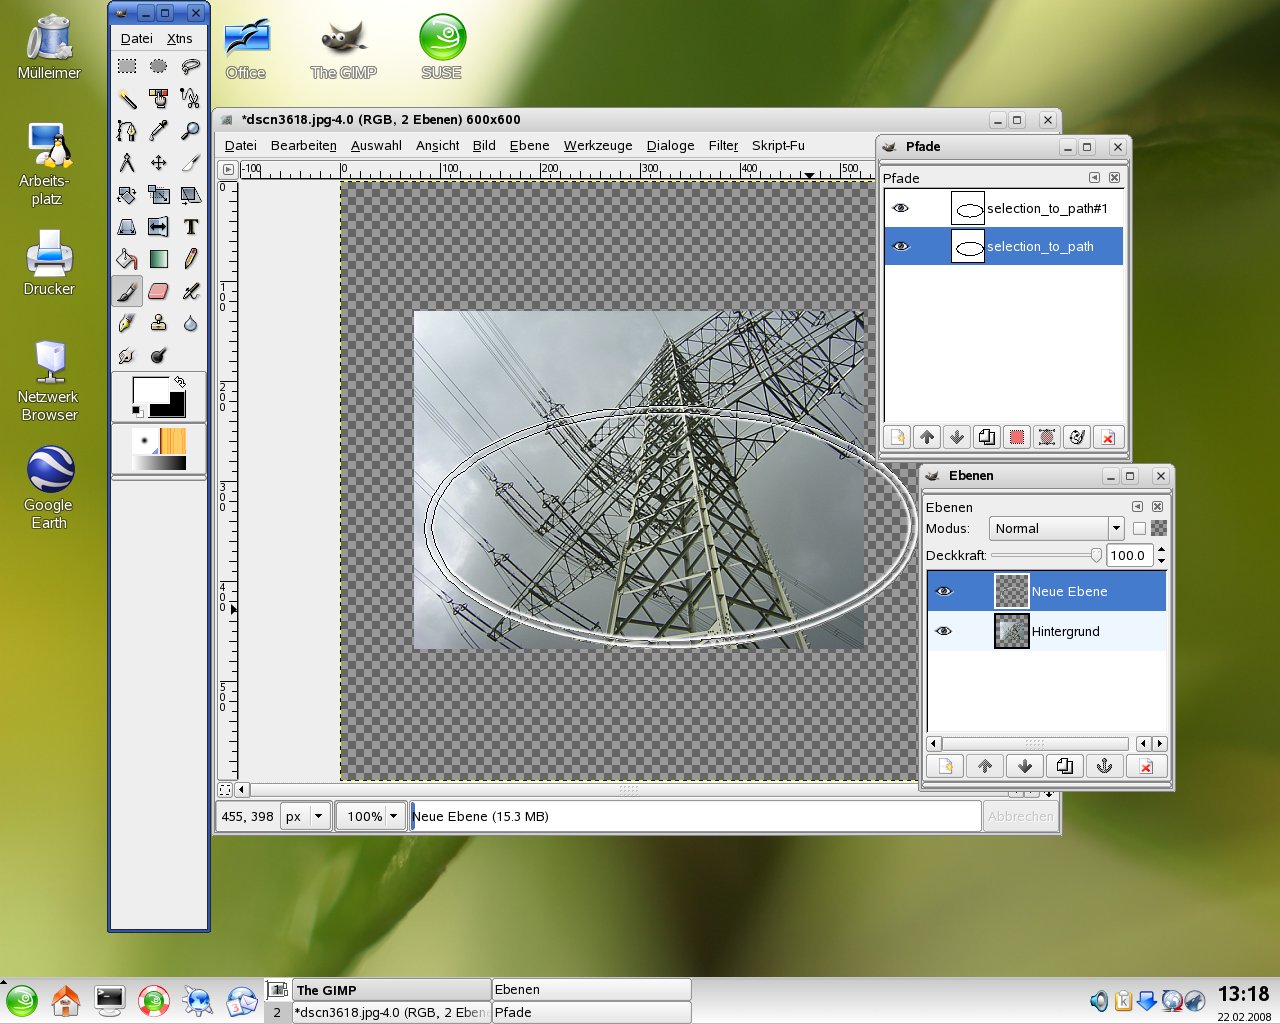Delete layer button in Ebenen panel
Screen dimensions: 1280x1024
pyautogui.click(x=1146, y=766)
